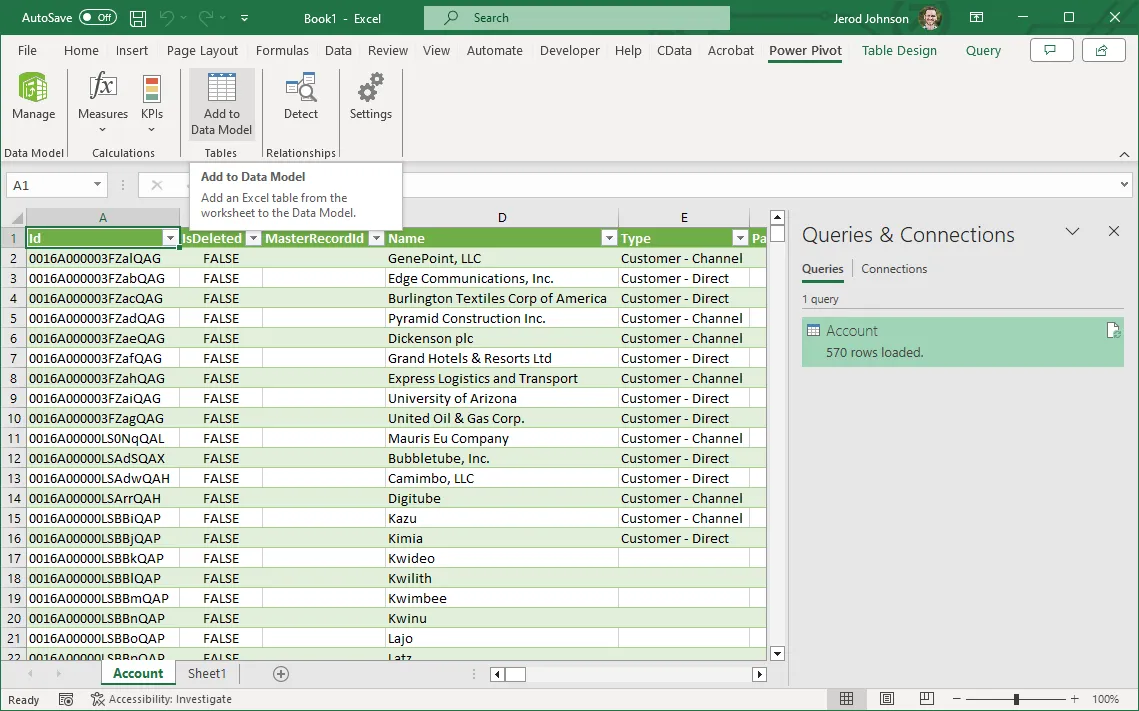
Task: Open the KPIs ribbon icon
Action: 152,90
